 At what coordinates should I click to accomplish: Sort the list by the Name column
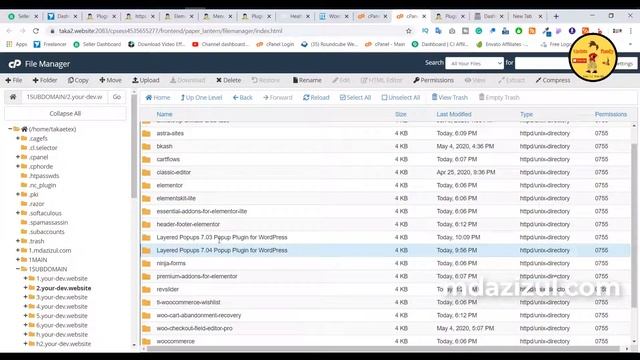coord(164,114)
